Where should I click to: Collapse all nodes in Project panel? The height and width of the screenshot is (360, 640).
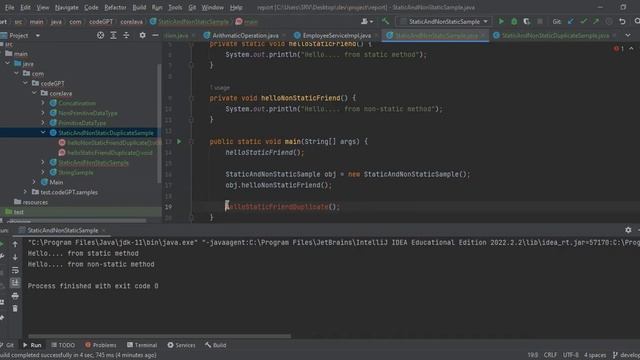coord(126,36)
